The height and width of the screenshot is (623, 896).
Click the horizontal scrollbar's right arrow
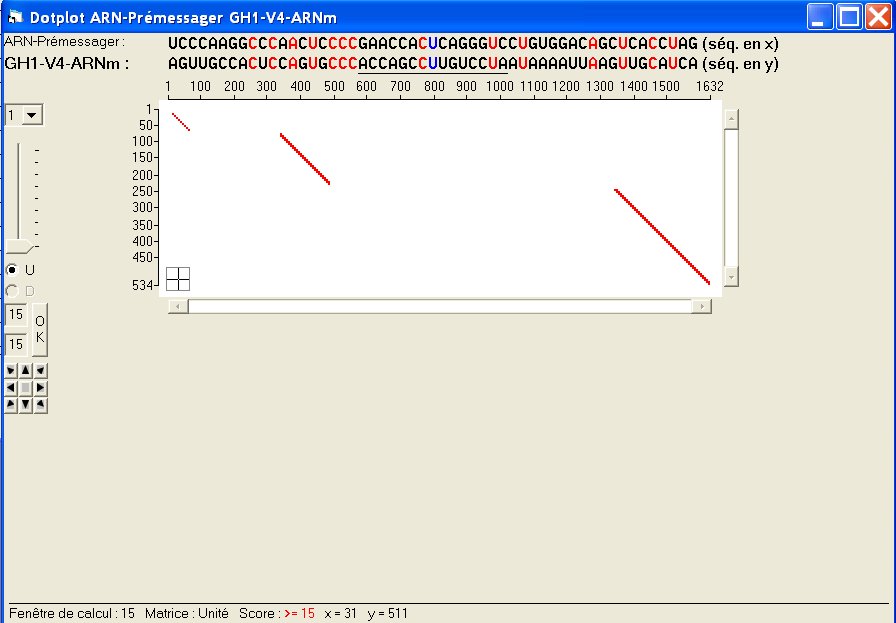click(705, 306)
